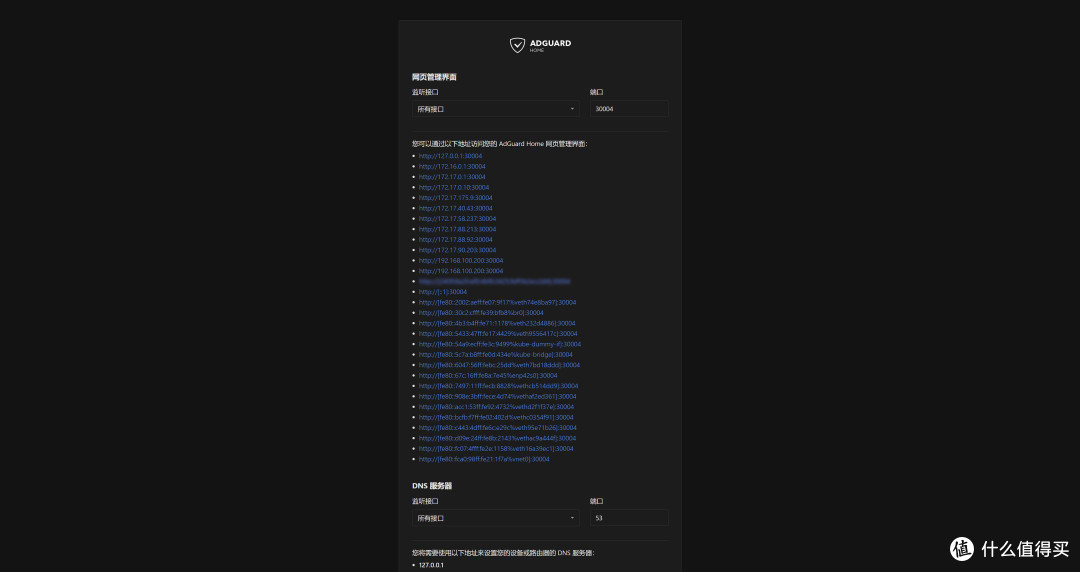Select the 127.0.0.1 DNS address text
Image resolution: width=1080 pixels, height=572 pixels.
pyautogui.click(x=431, y=565)
